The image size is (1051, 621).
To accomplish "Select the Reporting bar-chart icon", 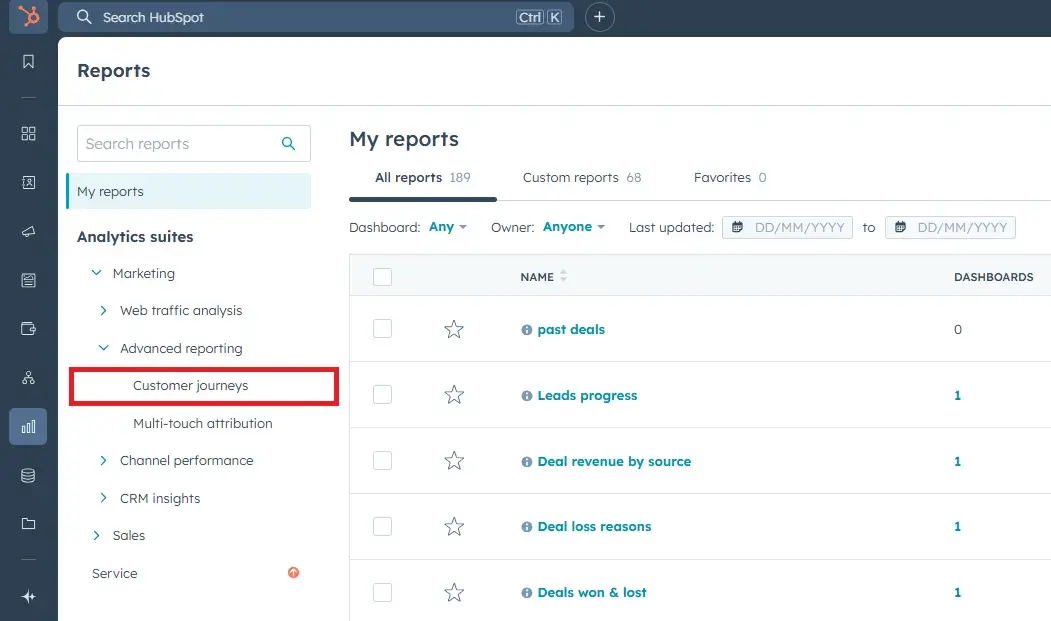I will [x=28, y=426].
